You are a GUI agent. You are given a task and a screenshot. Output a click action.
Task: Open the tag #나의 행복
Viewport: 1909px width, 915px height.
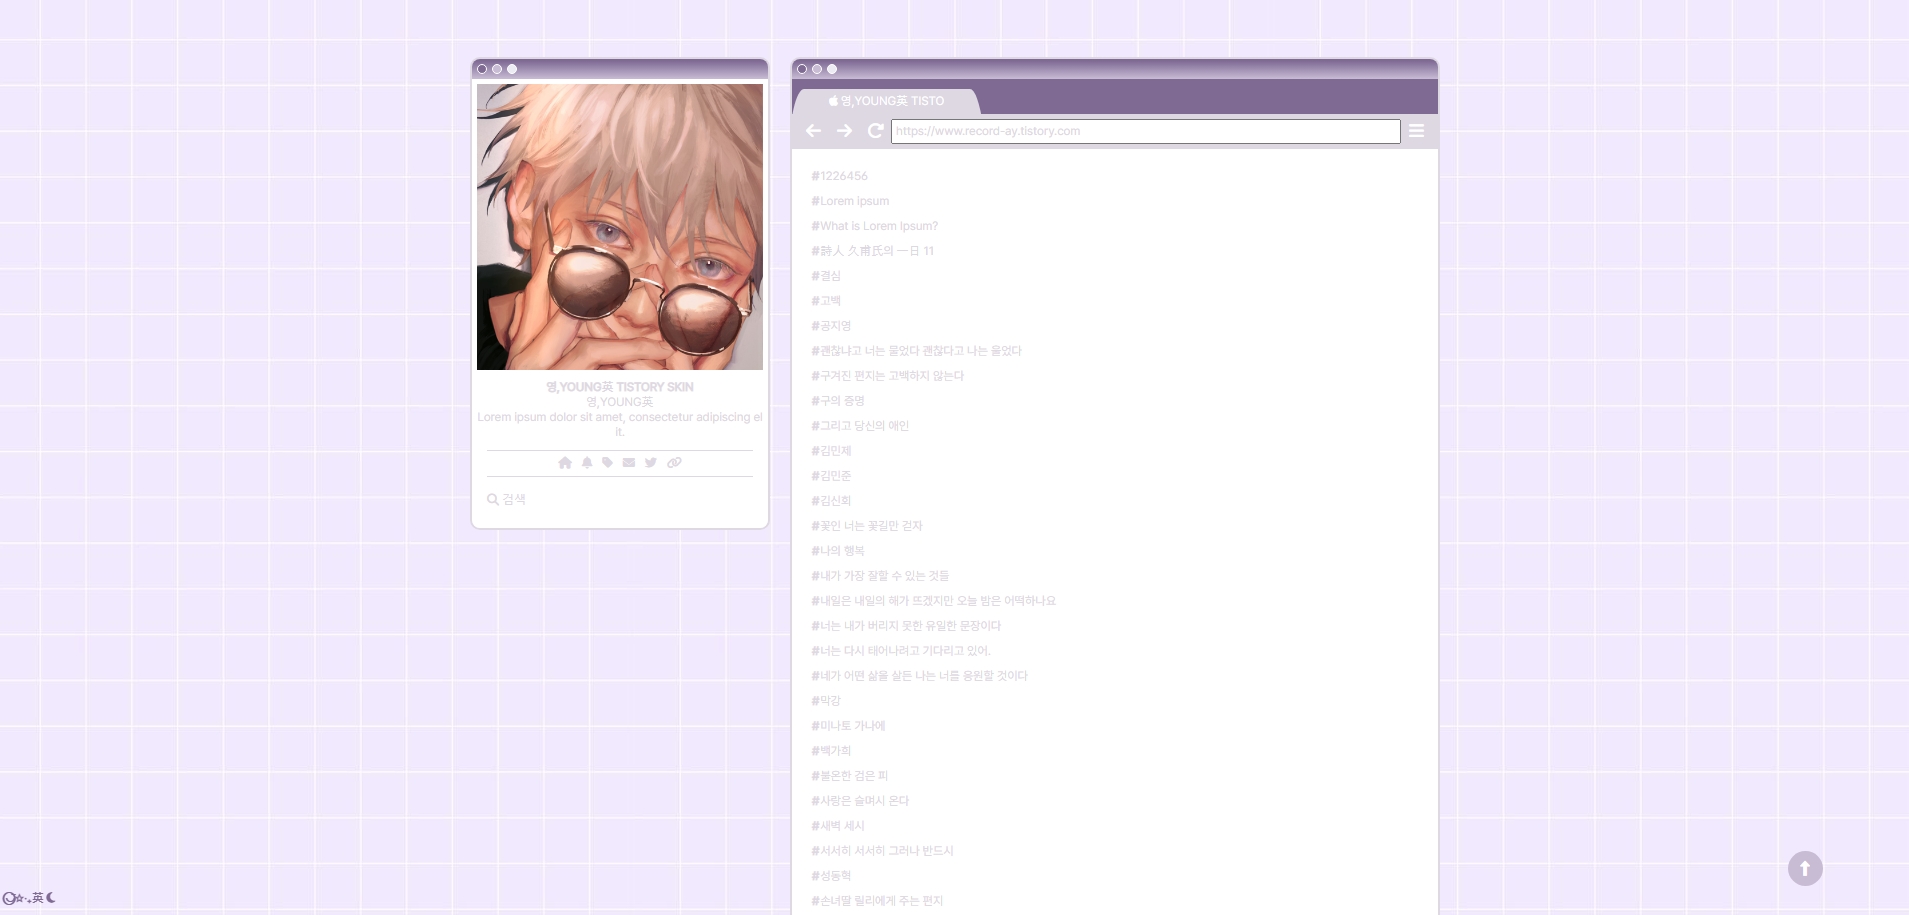coord(838,551)
